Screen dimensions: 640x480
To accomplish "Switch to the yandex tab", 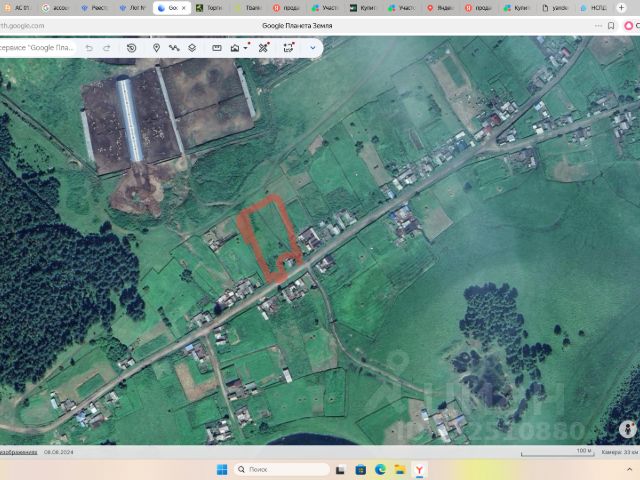I will [x=555, y=8].
